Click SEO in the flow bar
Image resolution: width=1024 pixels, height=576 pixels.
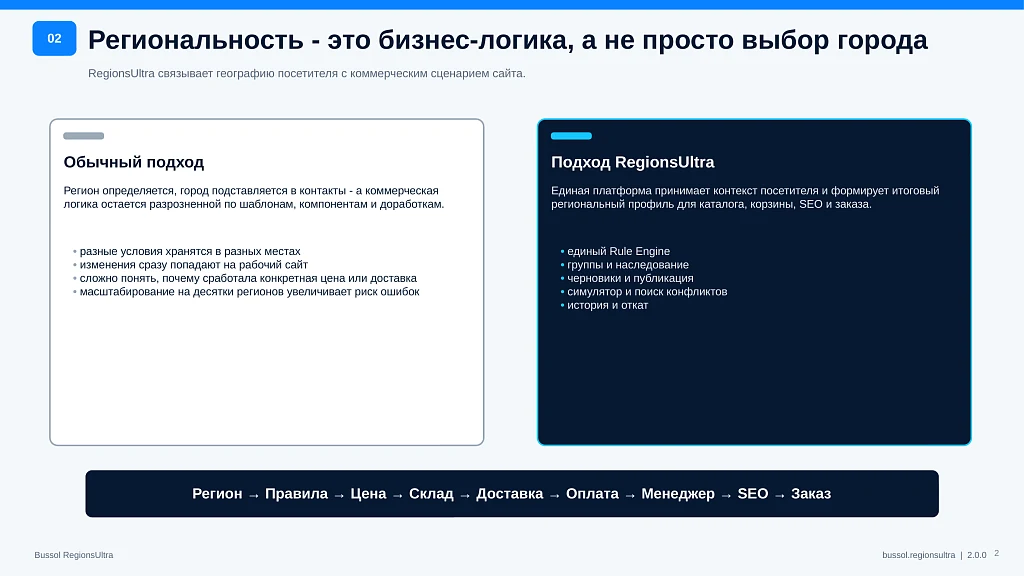coord(753,494)
